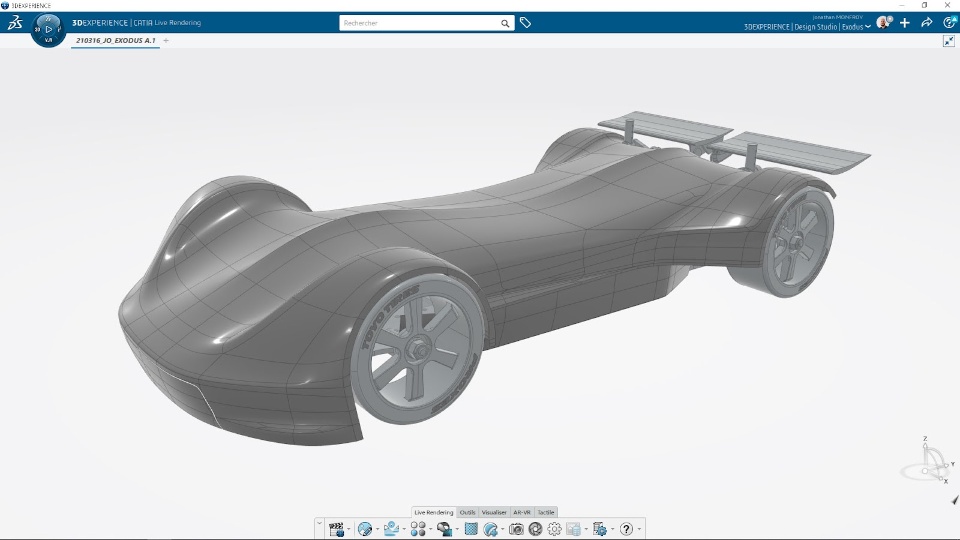
Task: Click the Dassault Systèmes 3DS logo
Action: pos(15,23)
